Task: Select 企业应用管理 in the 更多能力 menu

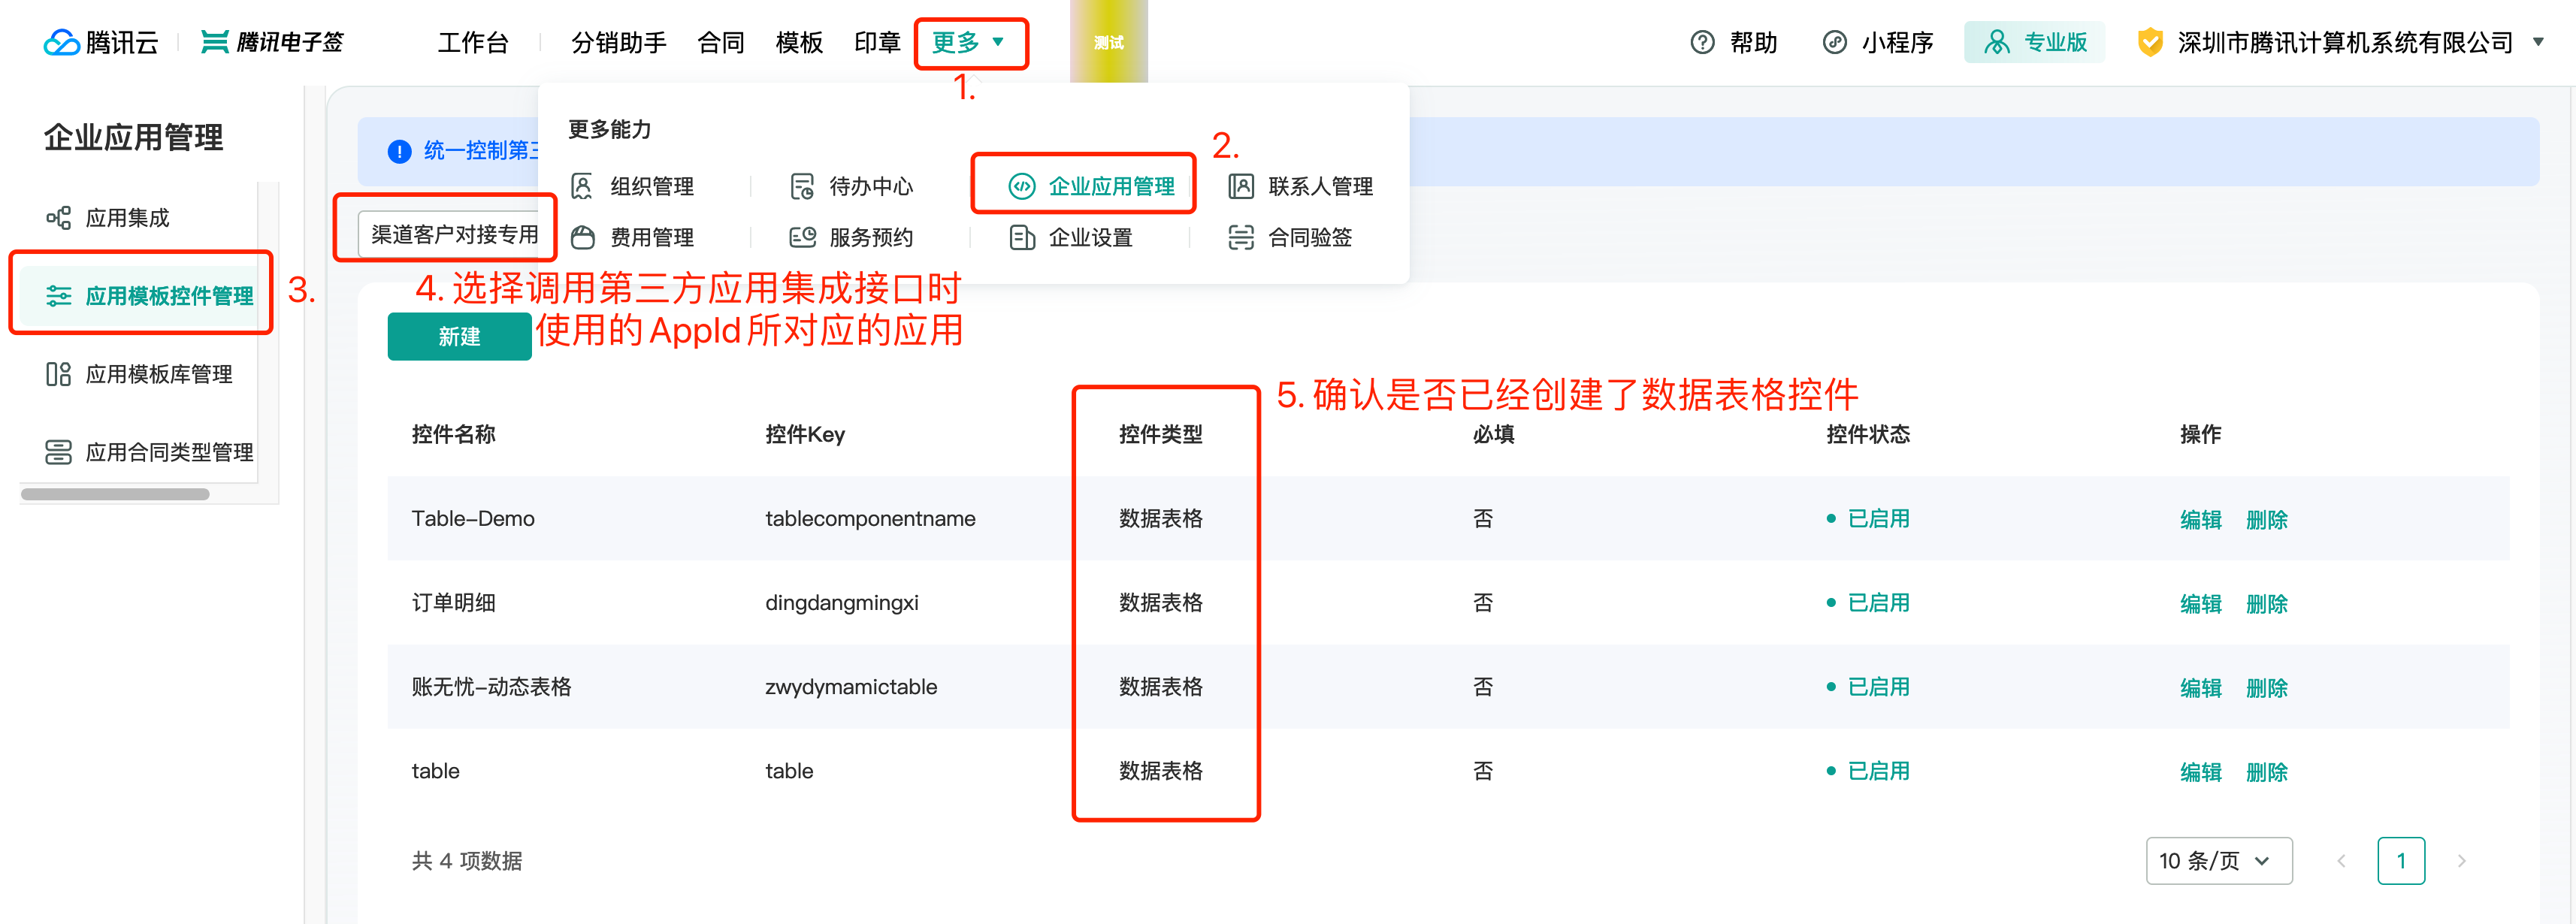Action: pos(1090,186)
